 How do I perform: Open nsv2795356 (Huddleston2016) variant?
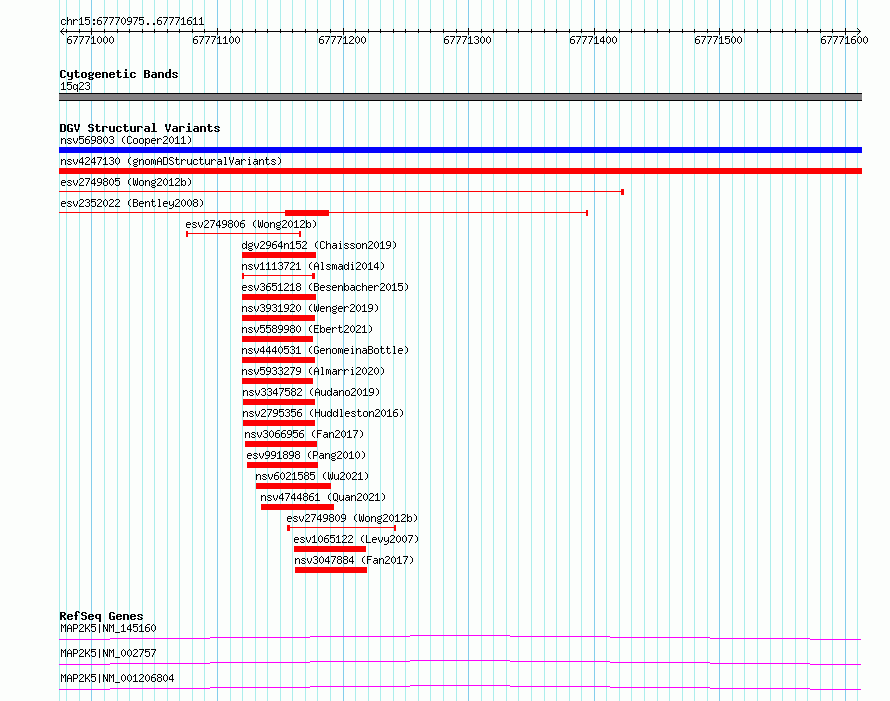click(323, 413)
